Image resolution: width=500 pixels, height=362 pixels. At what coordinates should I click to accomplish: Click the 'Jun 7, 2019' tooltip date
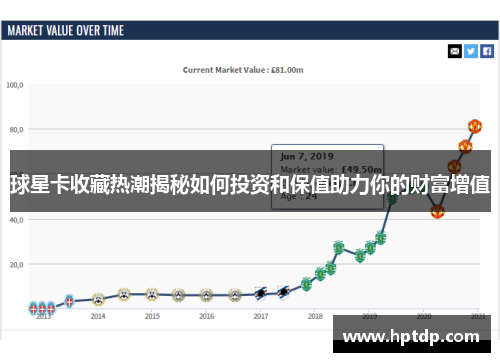click(x=307, y=156)
